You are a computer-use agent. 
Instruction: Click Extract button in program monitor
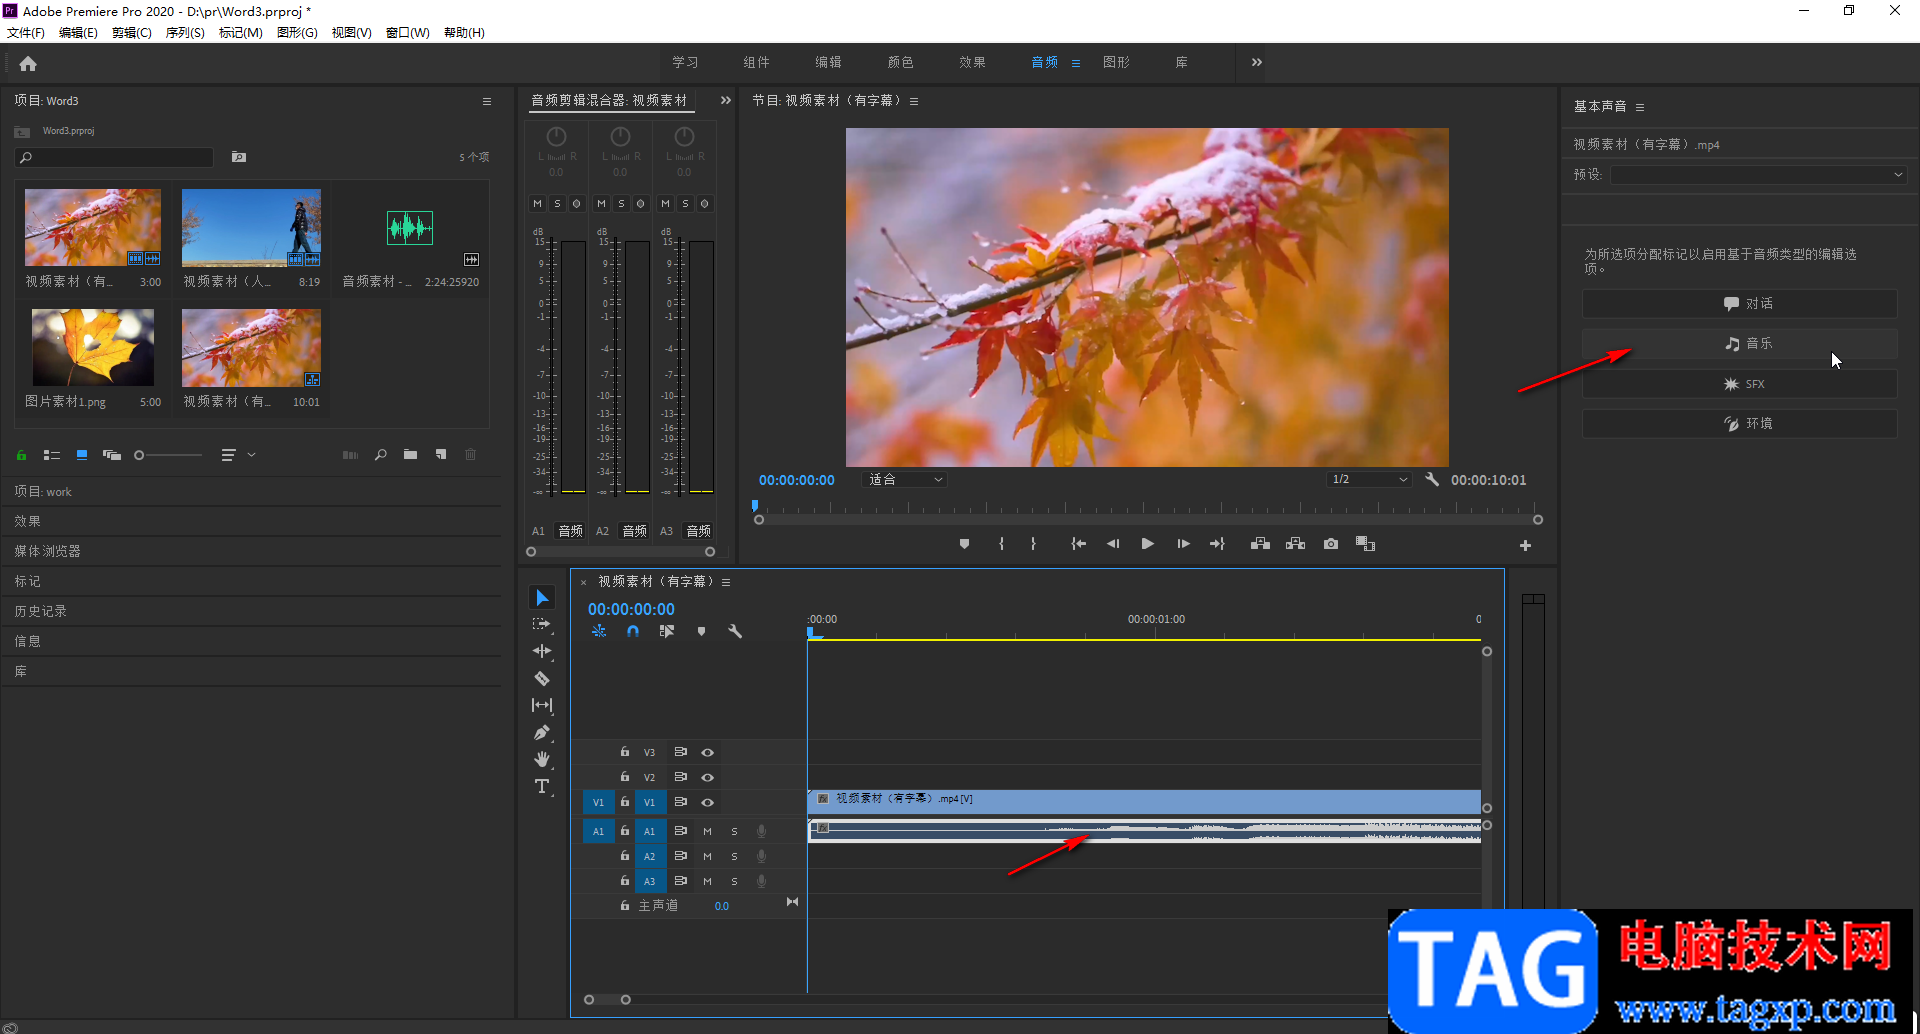click(x=1296, y=544)
